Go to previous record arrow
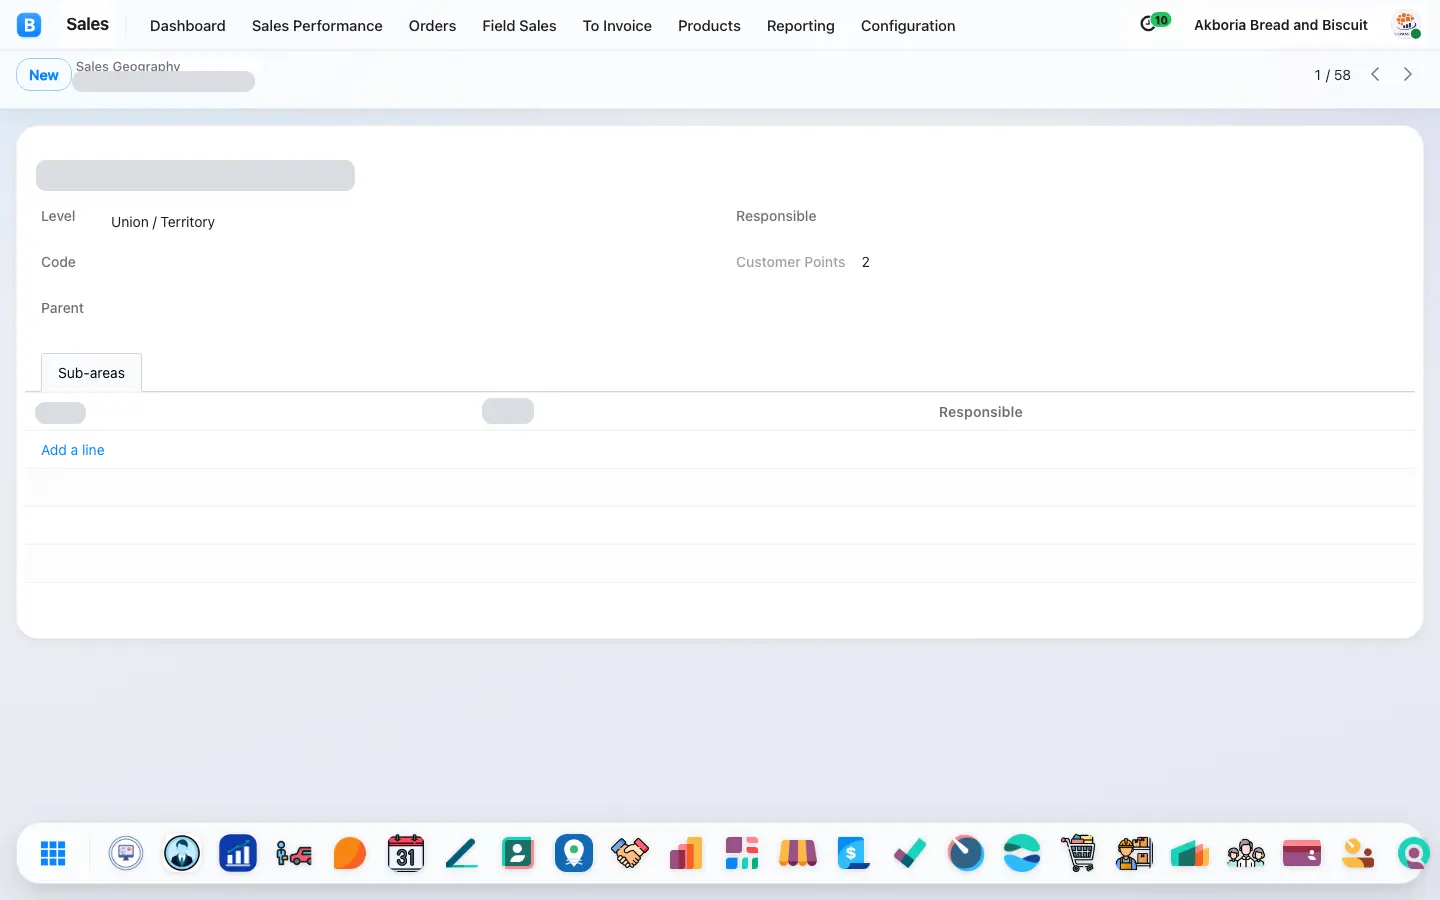This screenshot has width=1440, height=900. pos(1376,74)
